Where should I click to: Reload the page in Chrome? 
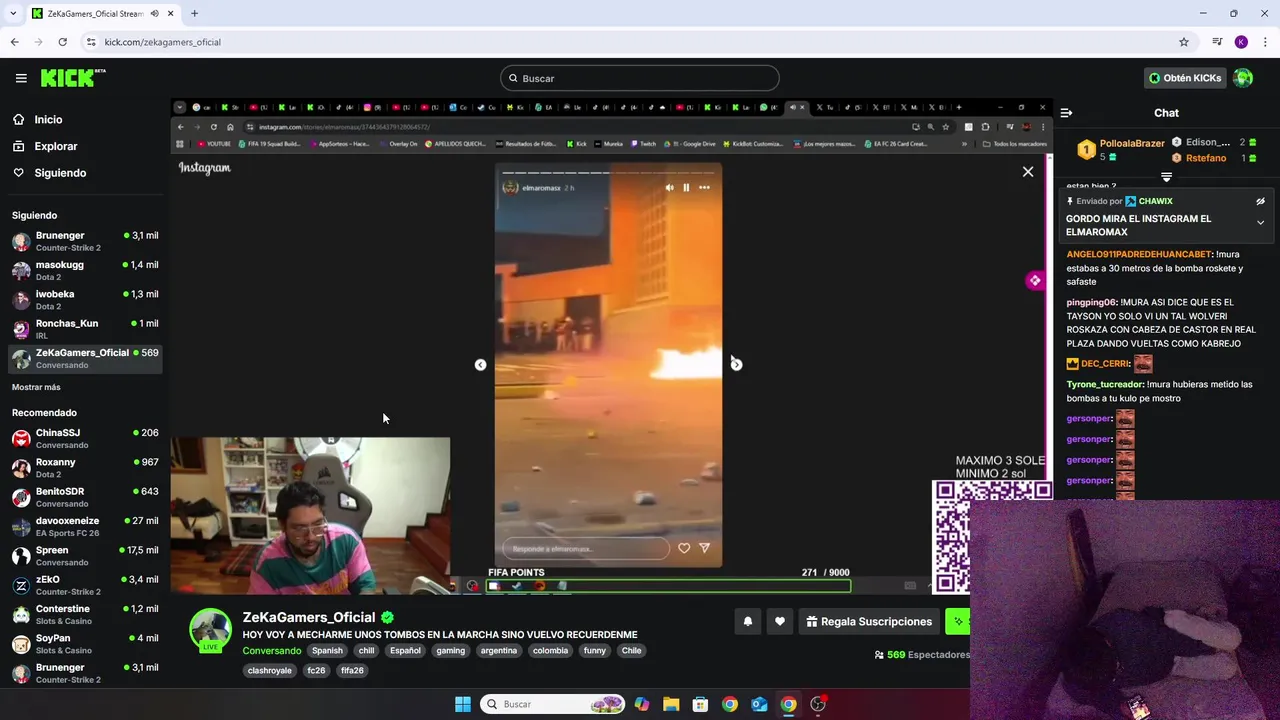(x=62, y=42)
